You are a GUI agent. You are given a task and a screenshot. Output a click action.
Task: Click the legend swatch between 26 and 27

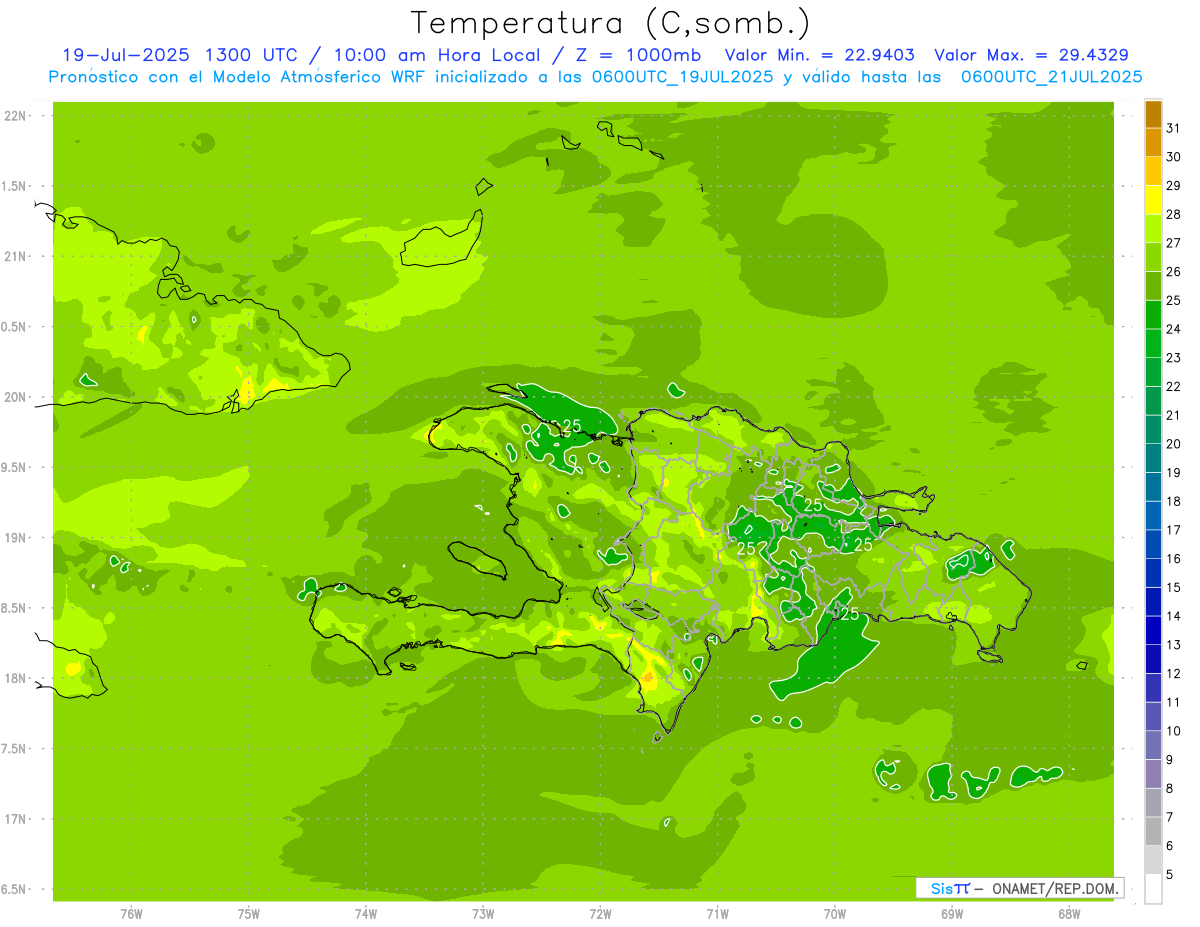click(1153, 257)
